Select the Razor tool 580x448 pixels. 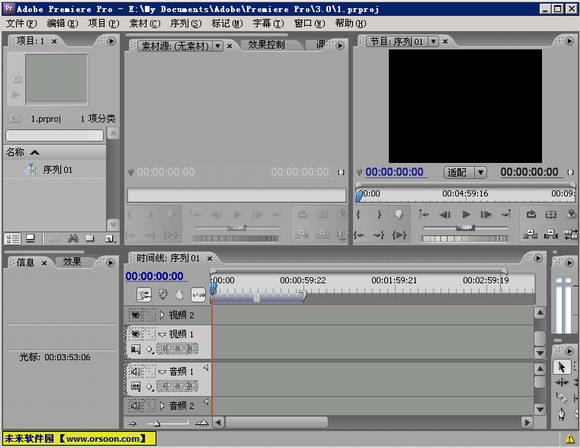click(562, 397)
